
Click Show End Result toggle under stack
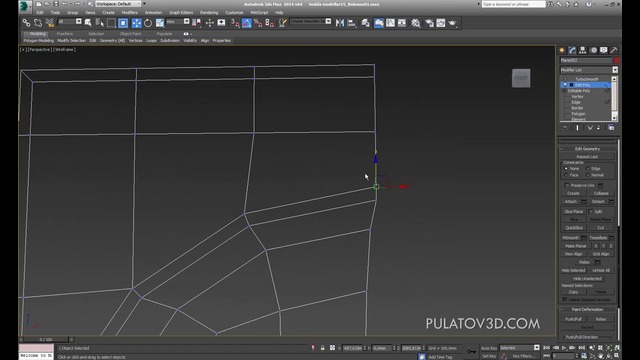coord(577,128)
